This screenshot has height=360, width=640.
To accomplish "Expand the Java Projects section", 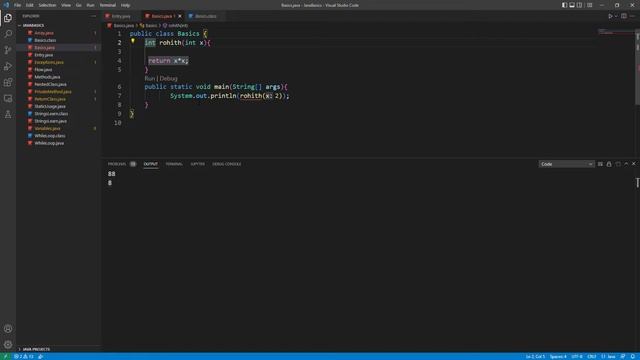I will click(36, 349).
